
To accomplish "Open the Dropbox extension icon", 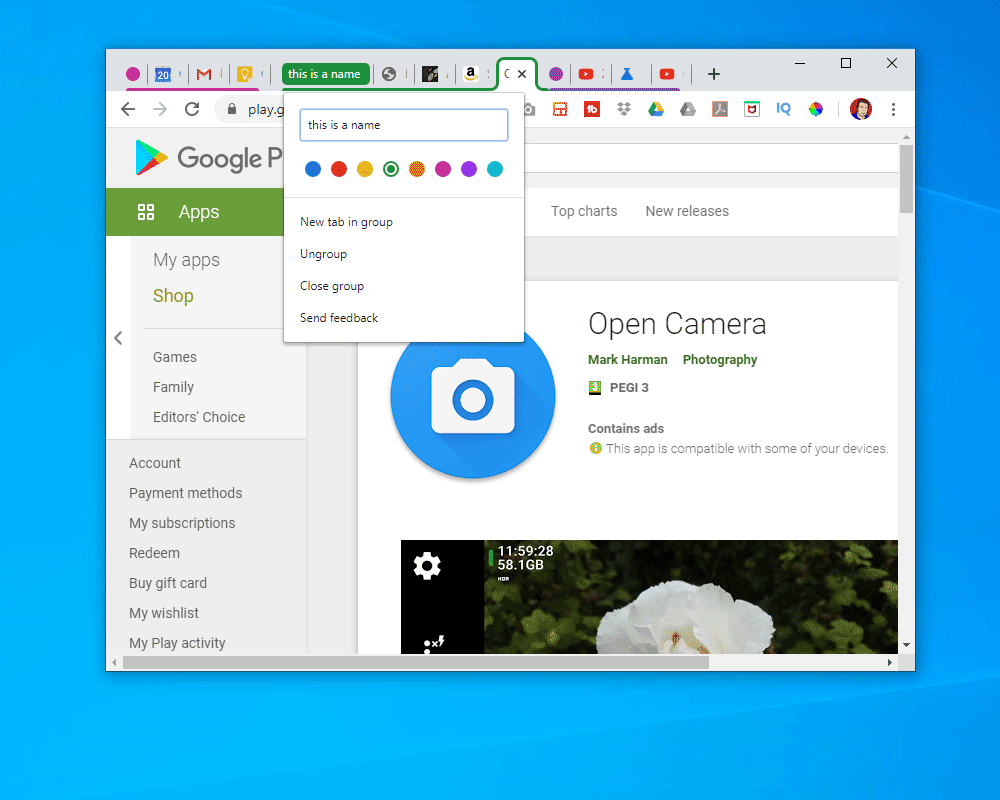I will point(625,110).
